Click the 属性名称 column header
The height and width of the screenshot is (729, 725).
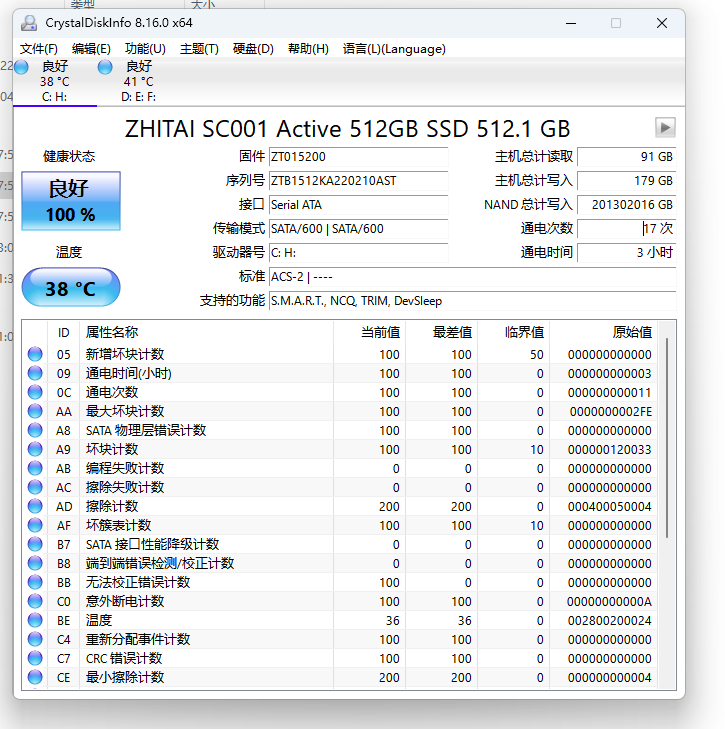click(x=206, y=332)
